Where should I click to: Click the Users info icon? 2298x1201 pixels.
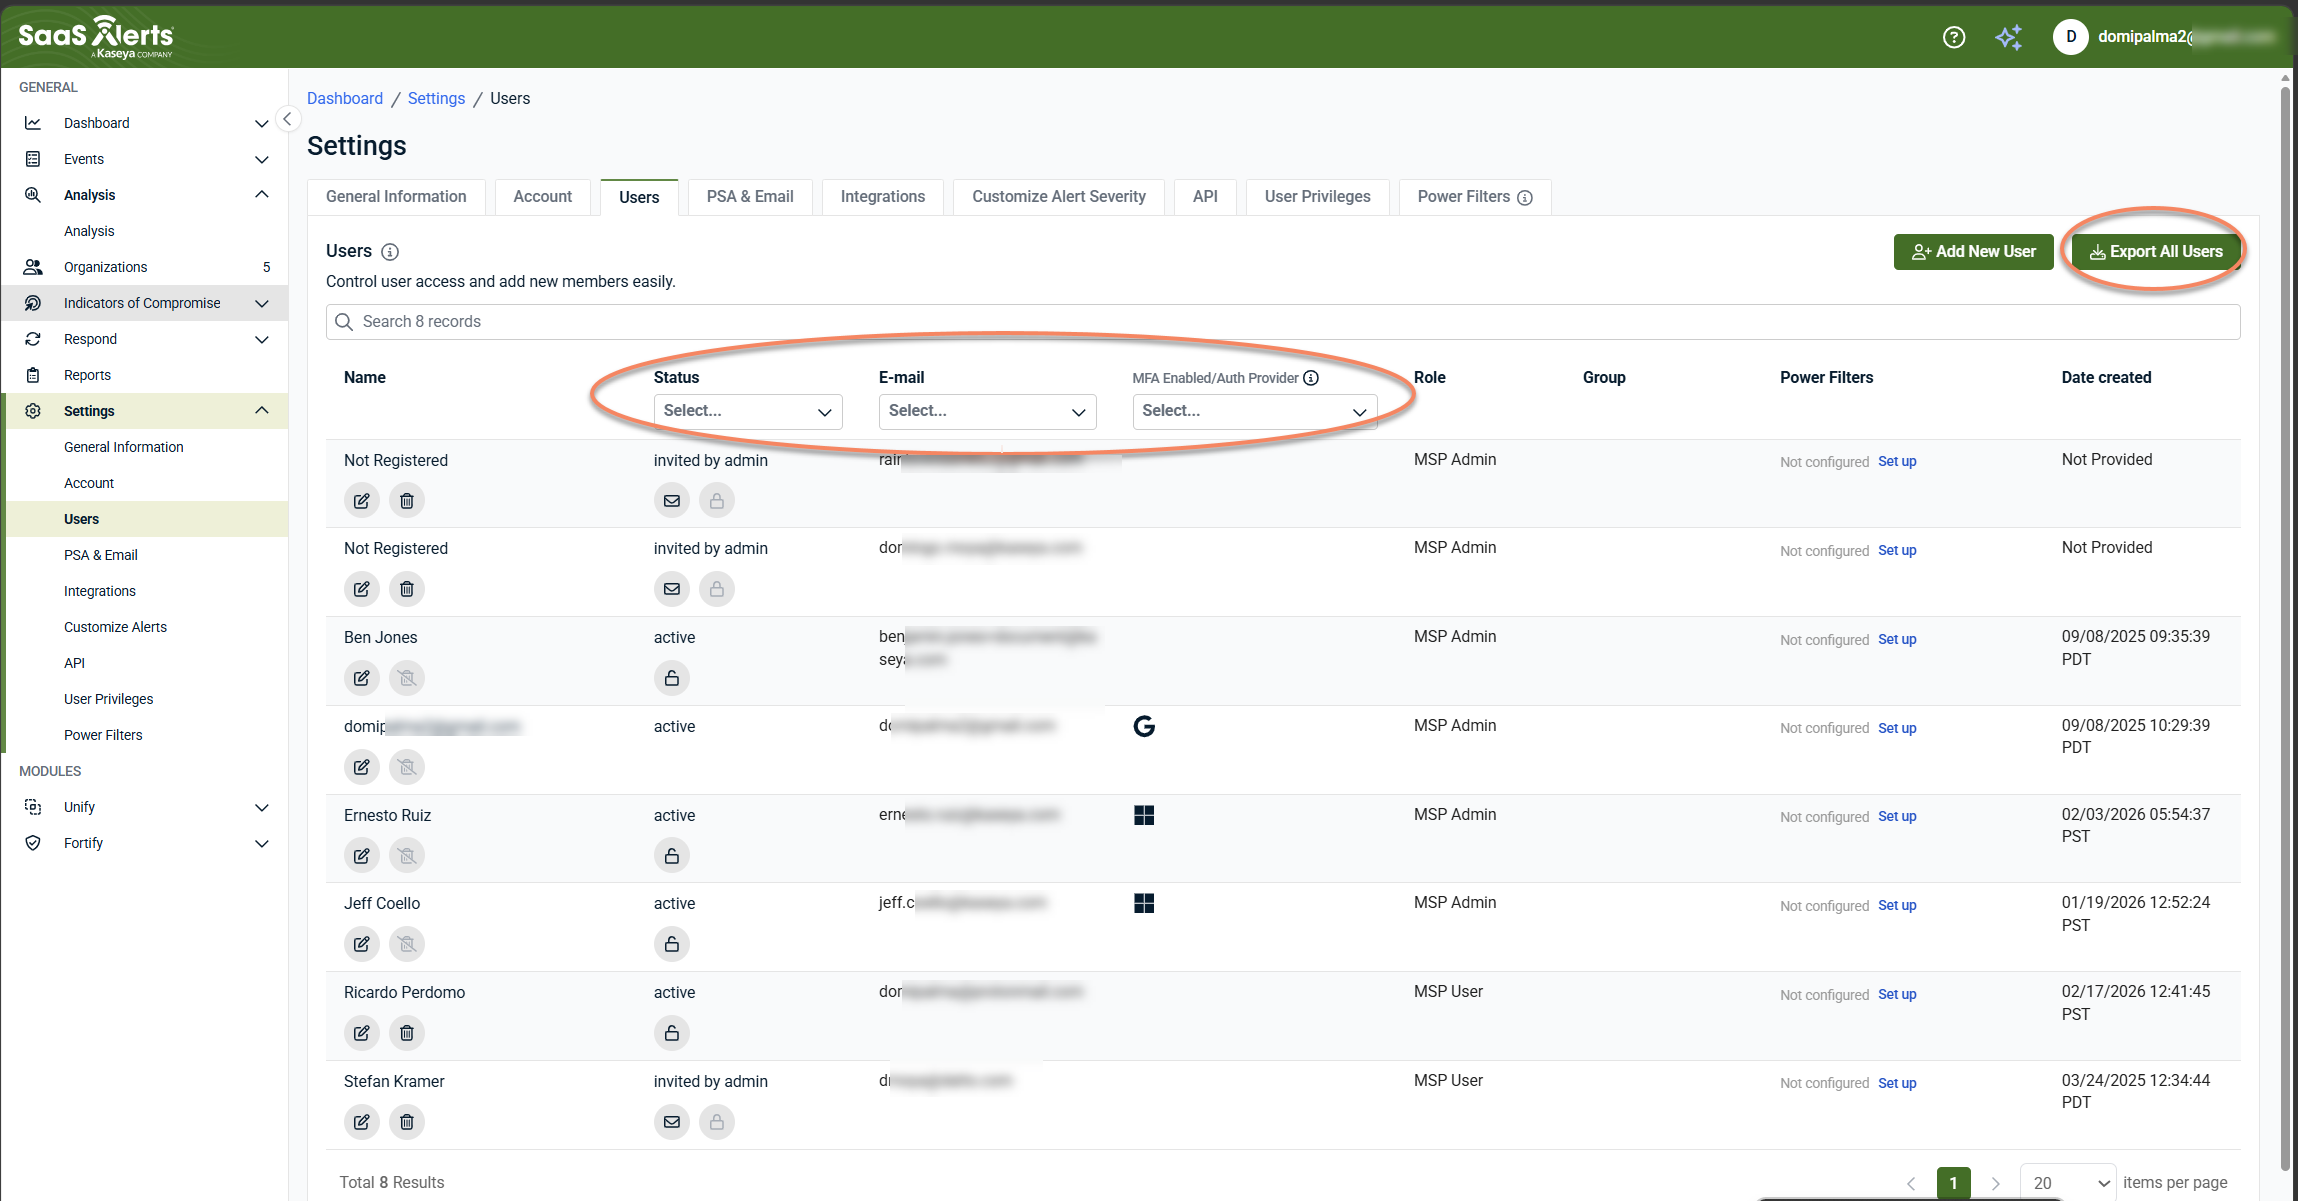(390, 252)
